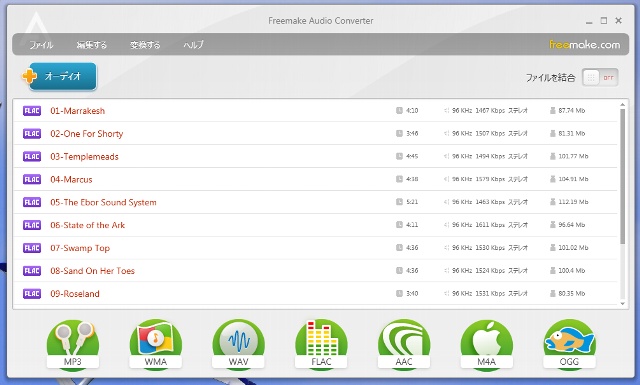Click file size icon of 07-Swamp Top
Screen dimensions: 640x385
[x=553, y=247]
